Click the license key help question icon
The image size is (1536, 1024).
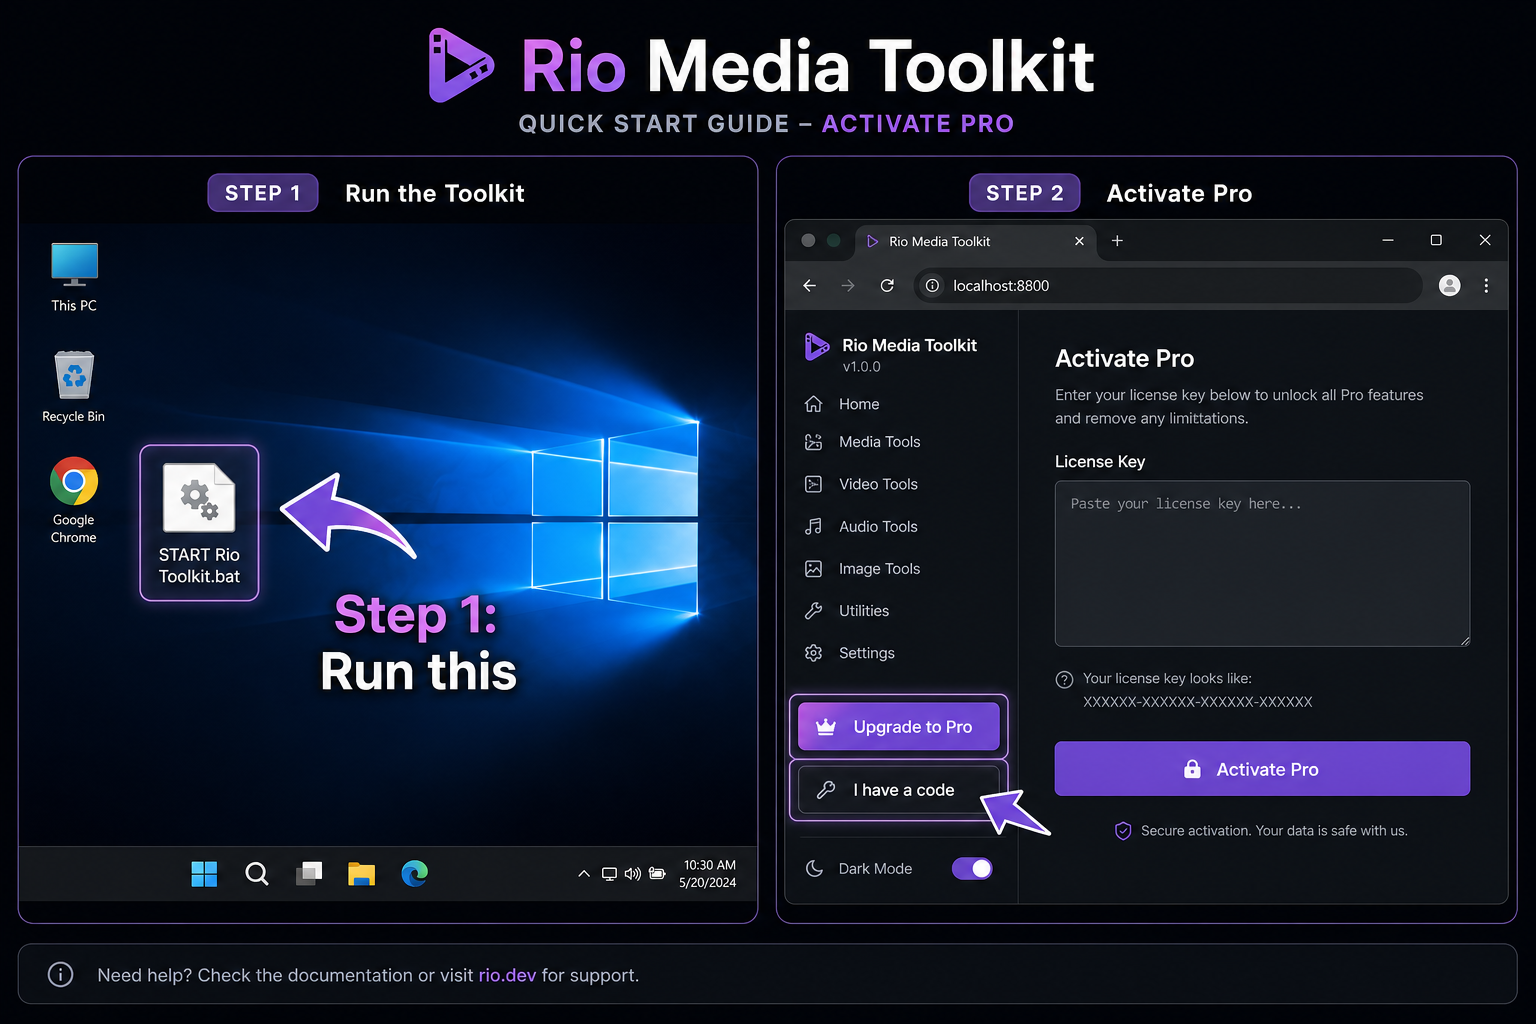point(1065,680)
